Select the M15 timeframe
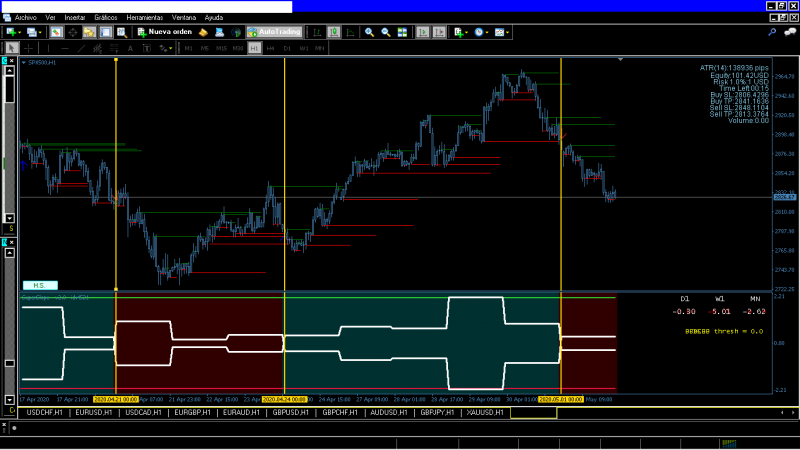 (221, 48)
